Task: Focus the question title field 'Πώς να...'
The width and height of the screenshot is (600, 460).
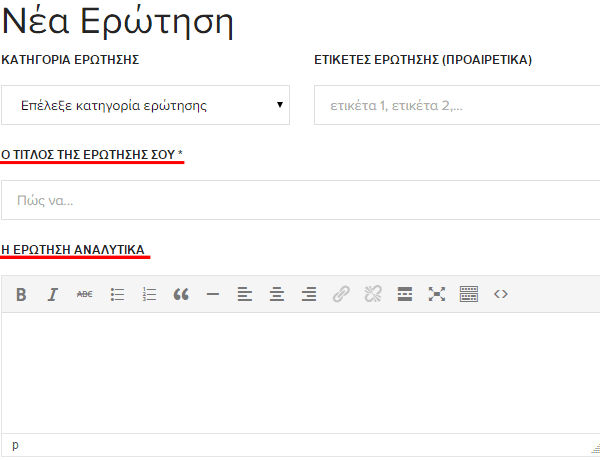Action: pos(300,200)
